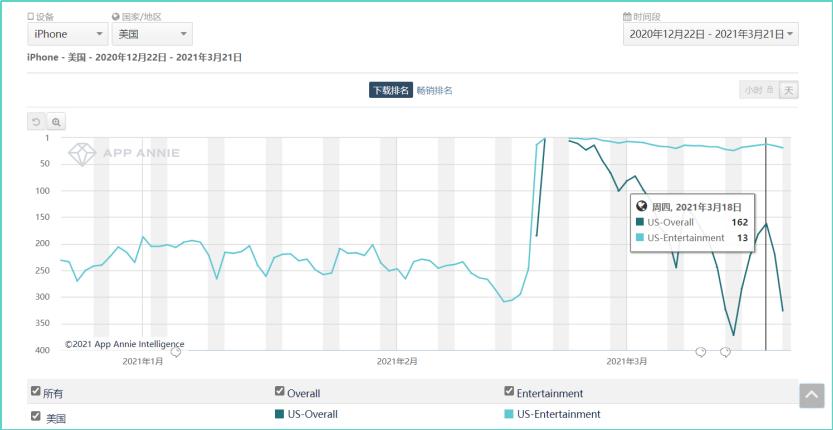Select the 天 daily view button
This screenshot has width=833, height=430.
click(789, 90)
